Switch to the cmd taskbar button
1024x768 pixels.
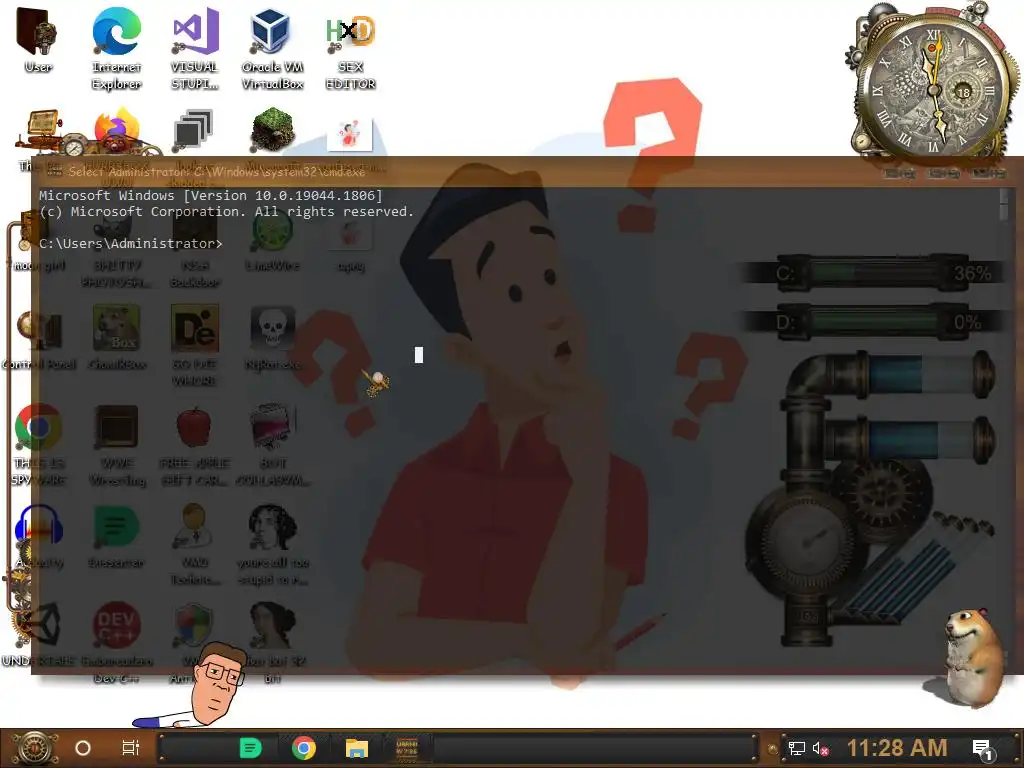[x=408, y=748]
